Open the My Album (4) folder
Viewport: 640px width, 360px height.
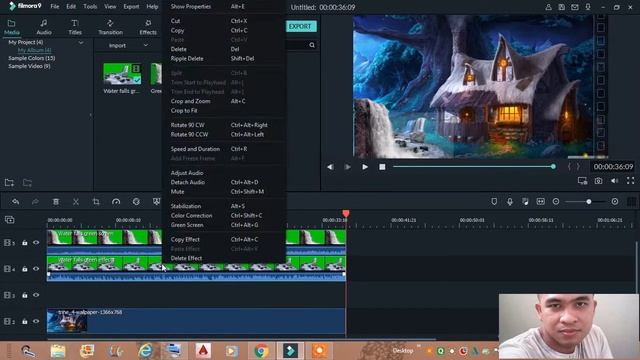34,50
